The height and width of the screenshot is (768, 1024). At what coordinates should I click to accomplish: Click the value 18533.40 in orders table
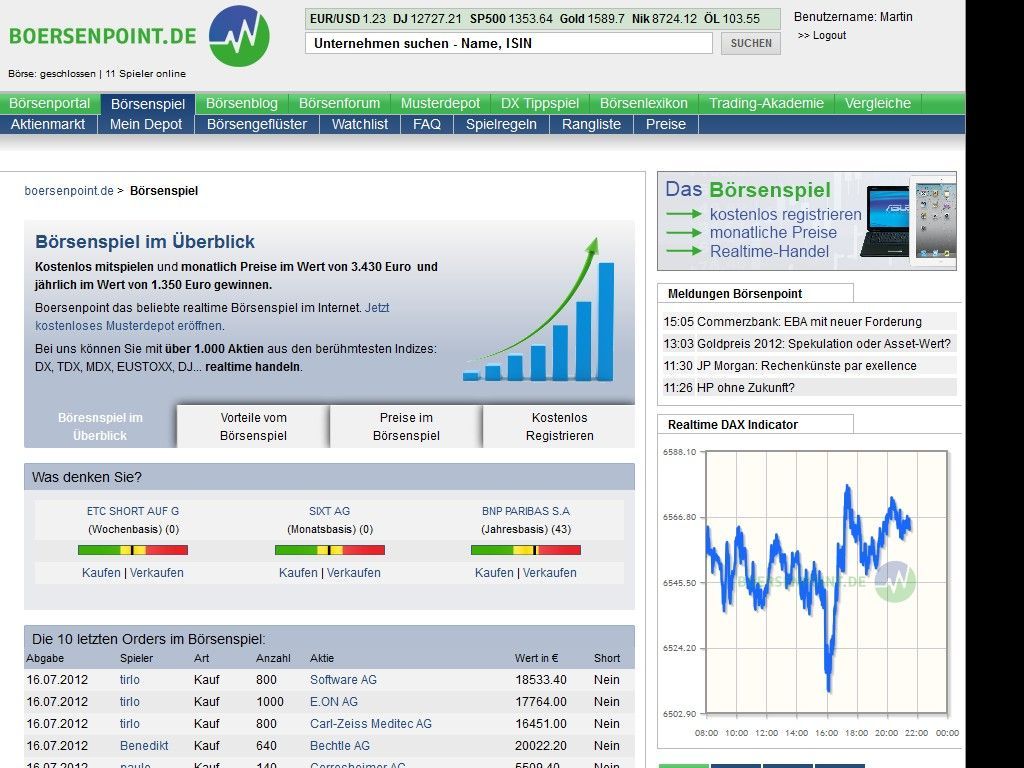pos(541,680)
